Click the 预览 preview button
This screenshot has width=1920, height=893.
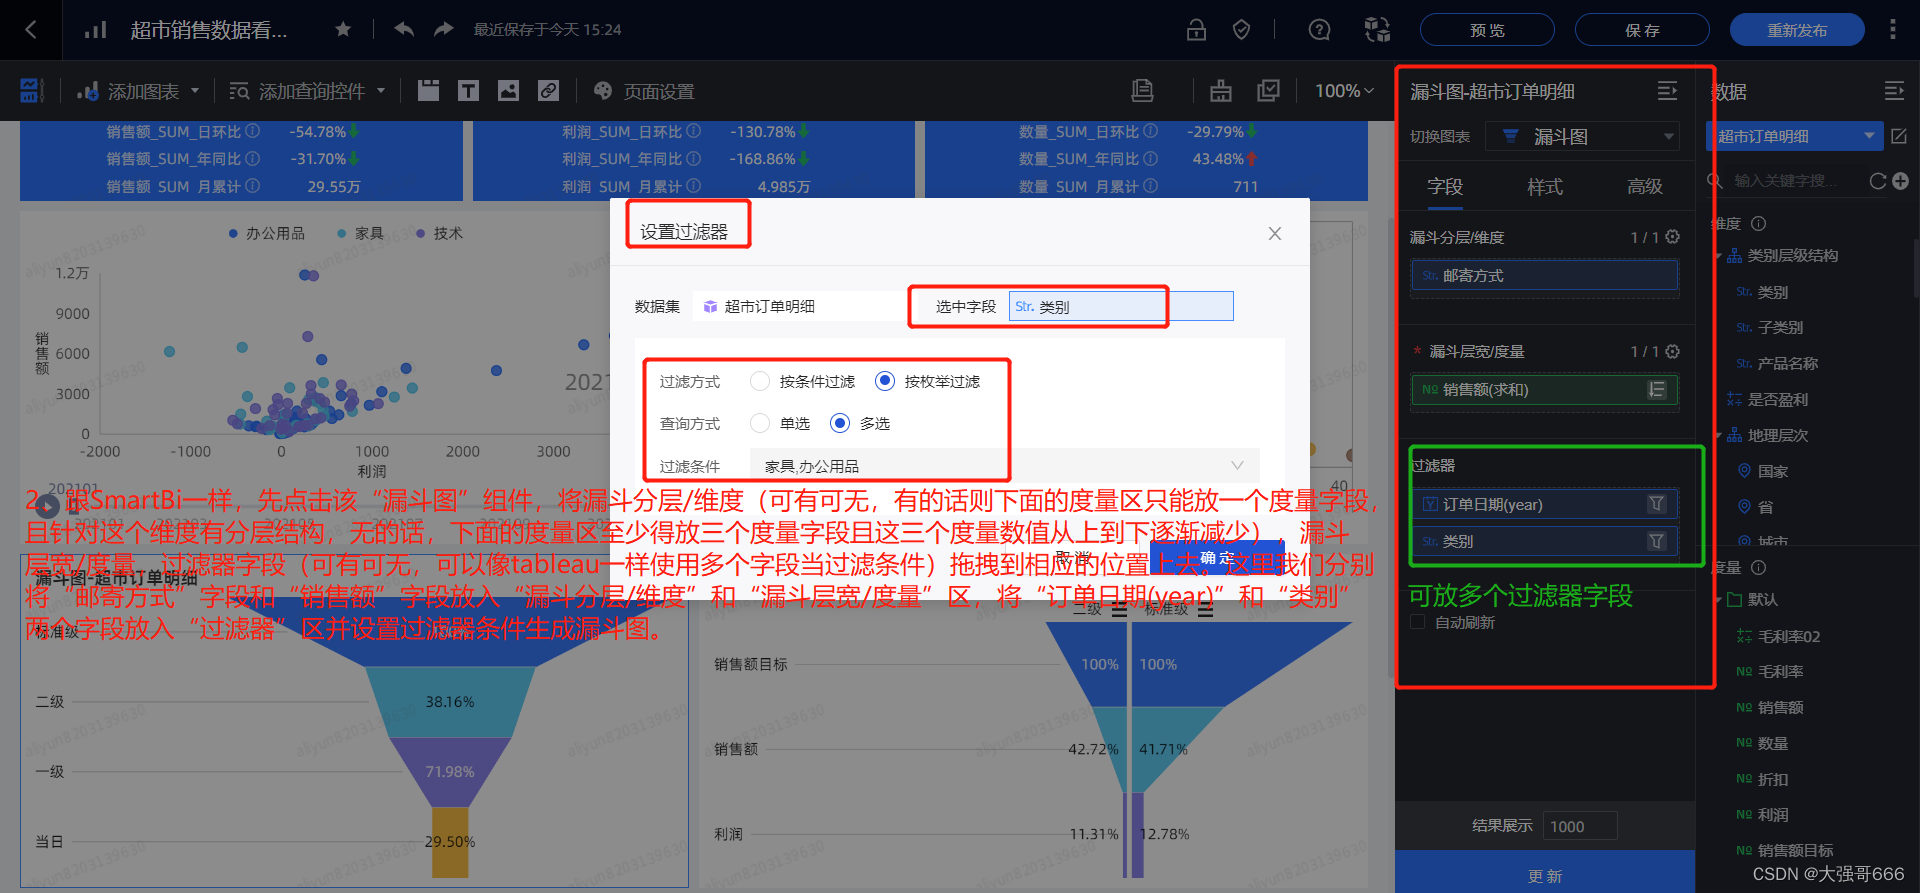(1487, 30)
